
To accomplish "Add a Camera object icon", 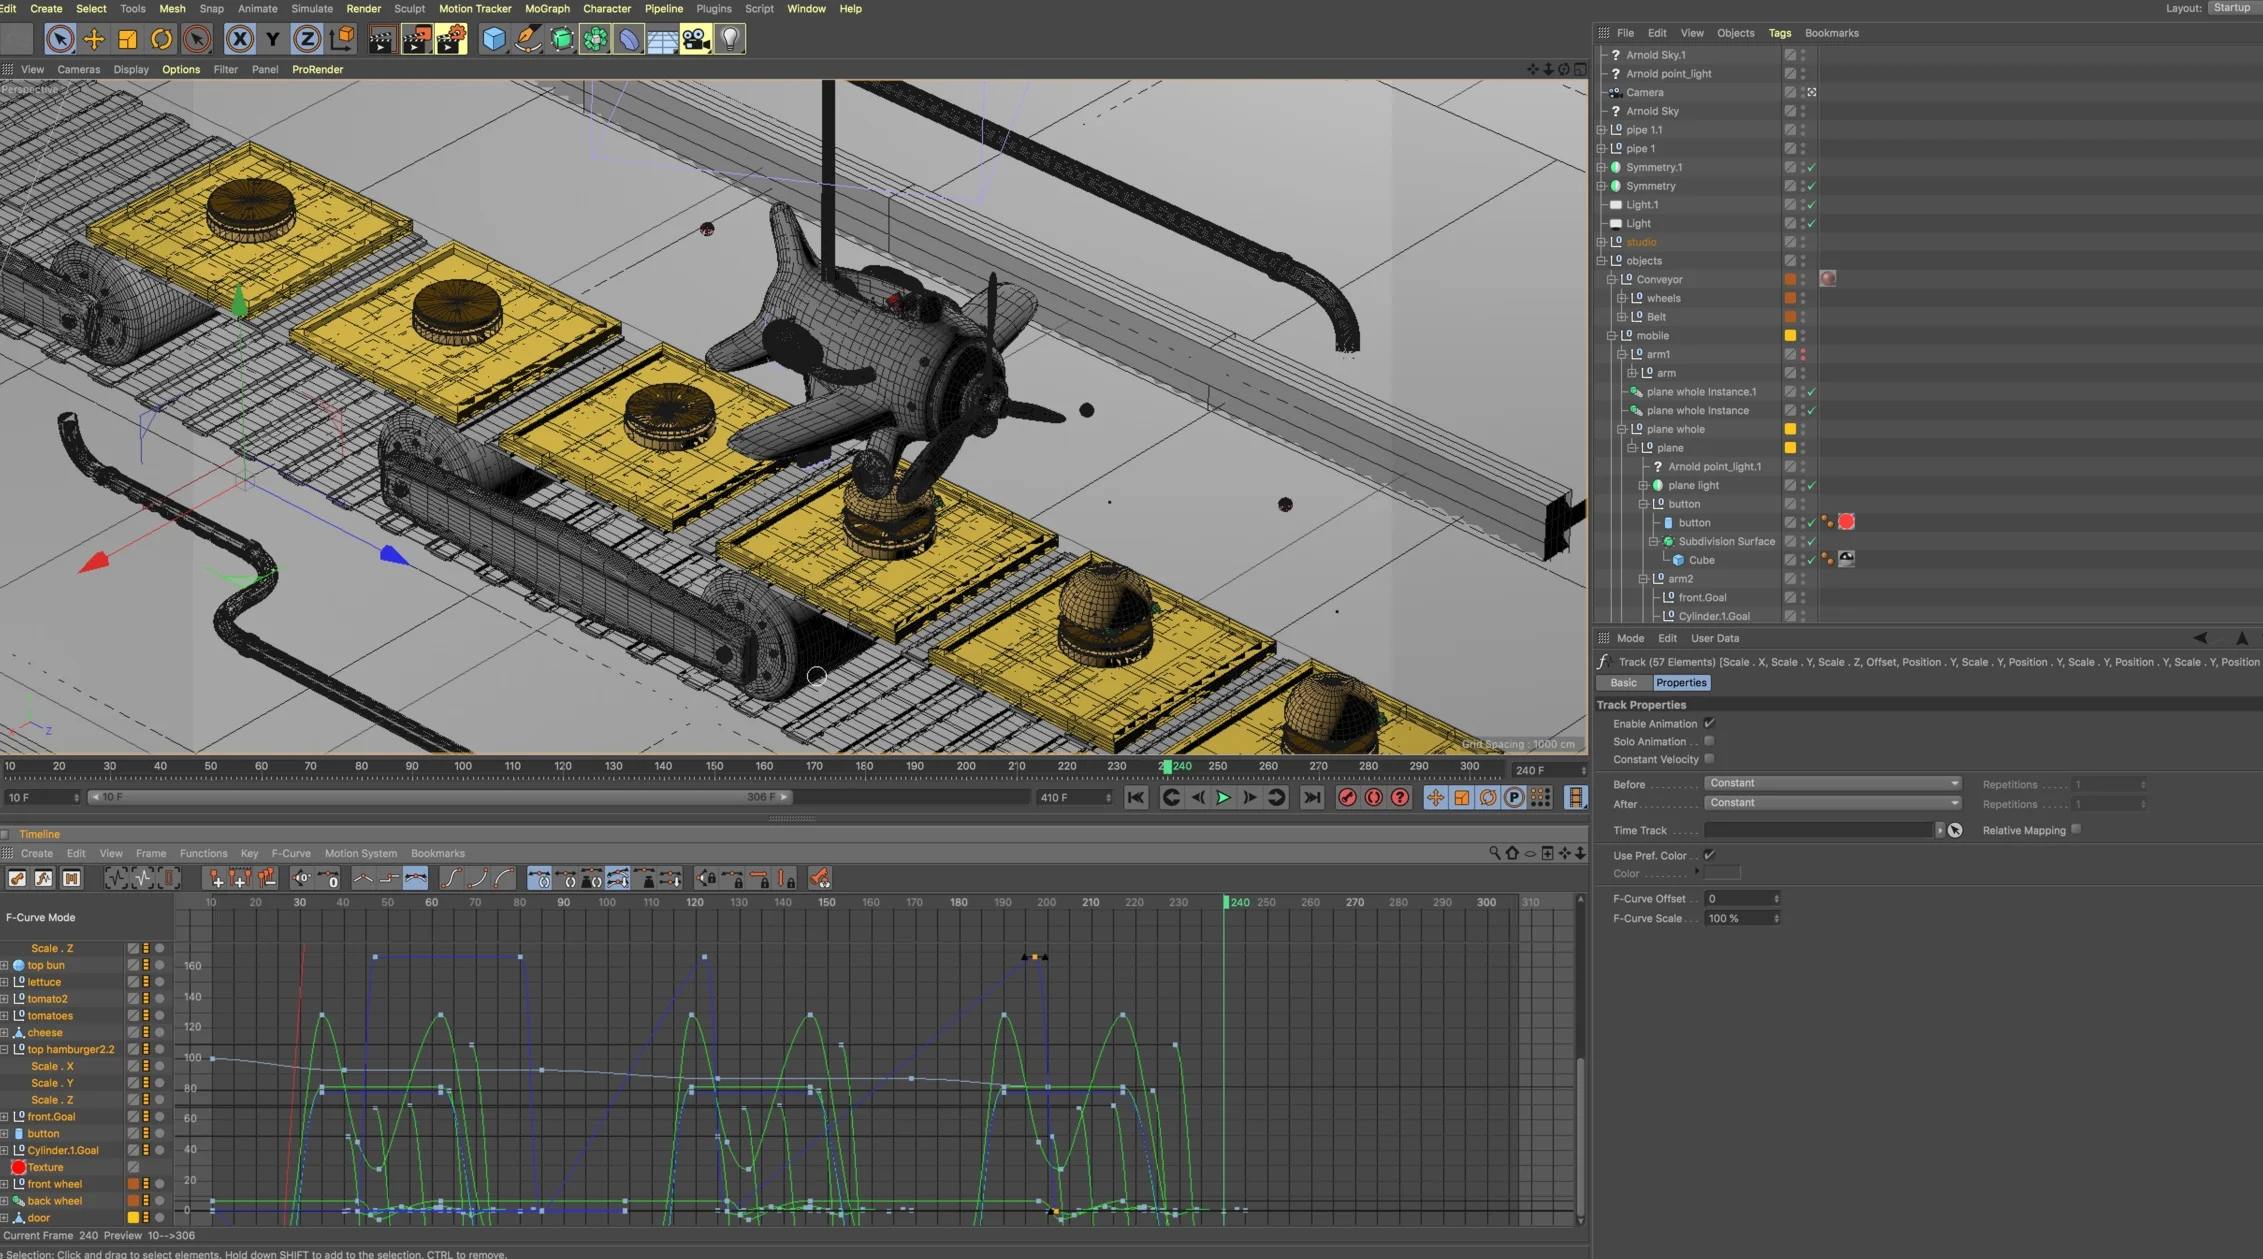I will 696,39.
